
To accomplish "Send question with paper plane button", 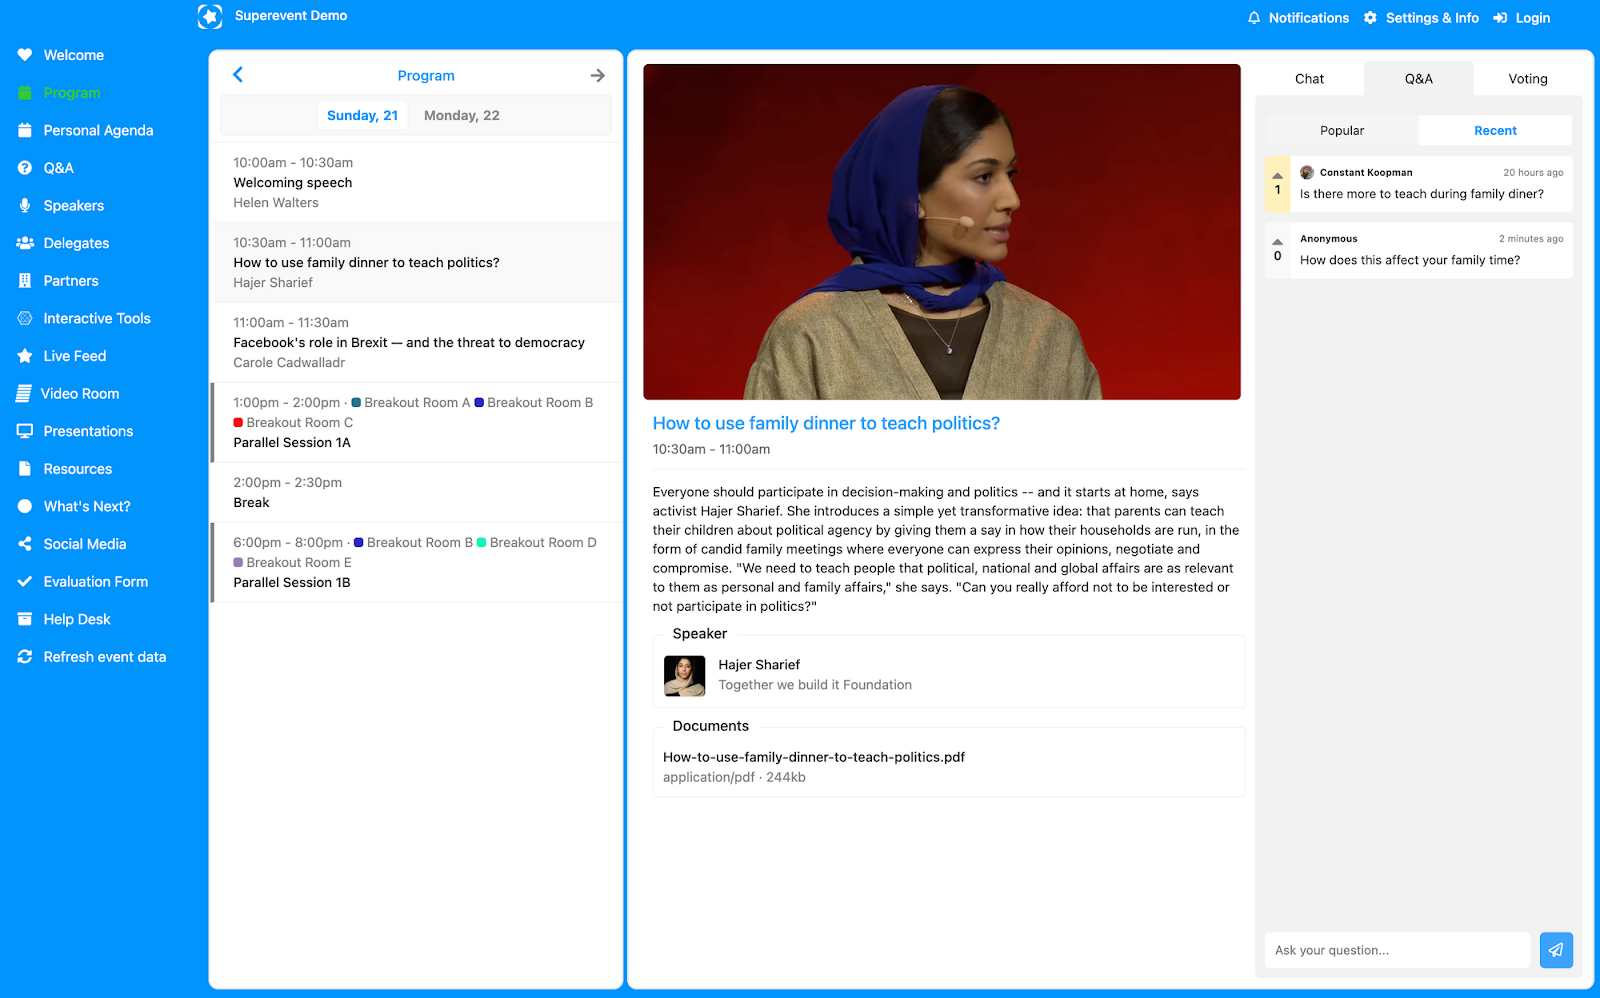I will click(1556, 950).
